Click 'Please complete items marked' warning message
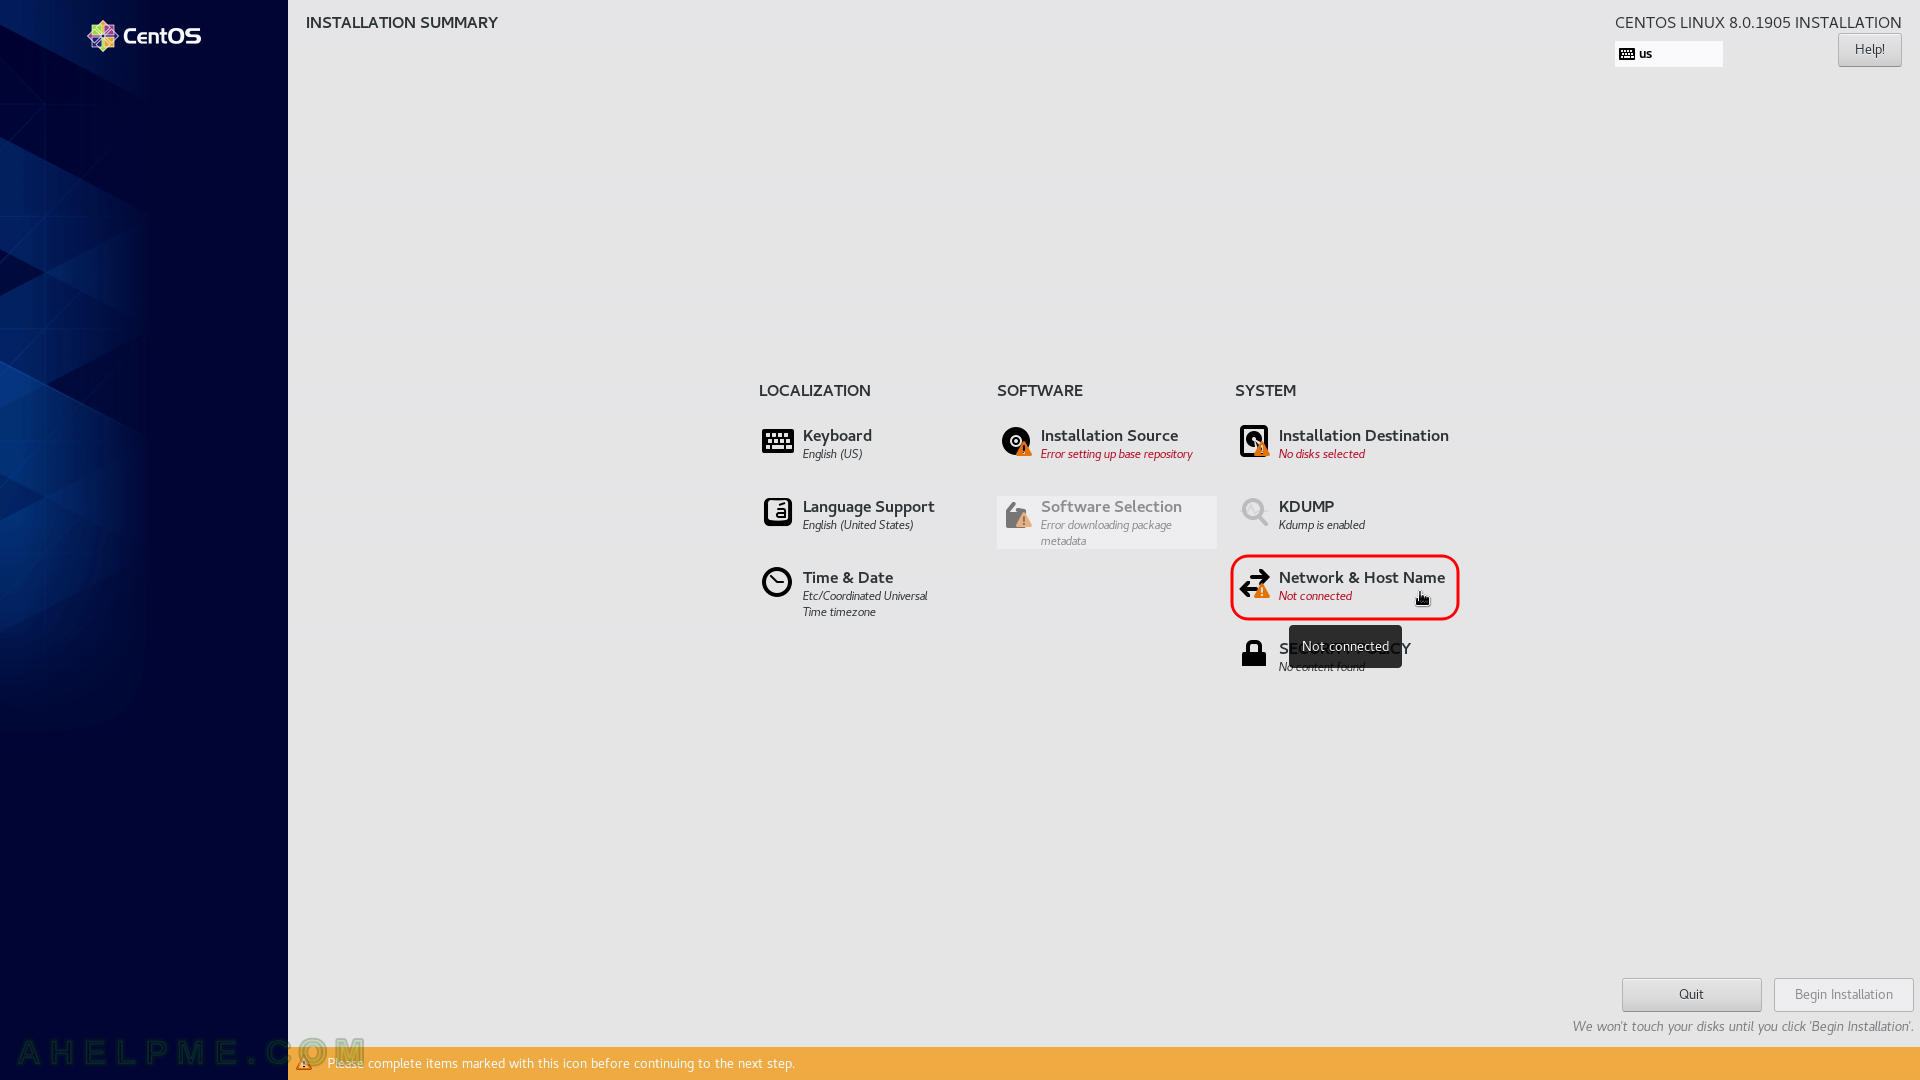 [x=560, y=1064]
